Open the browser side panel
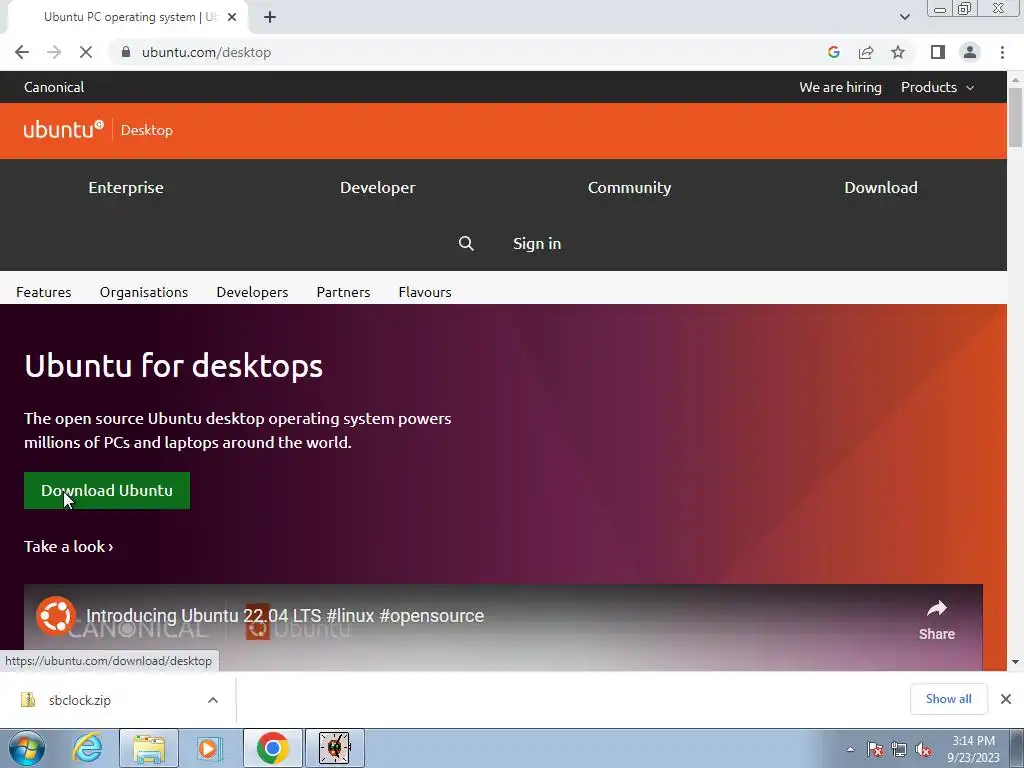 (938, 52)
